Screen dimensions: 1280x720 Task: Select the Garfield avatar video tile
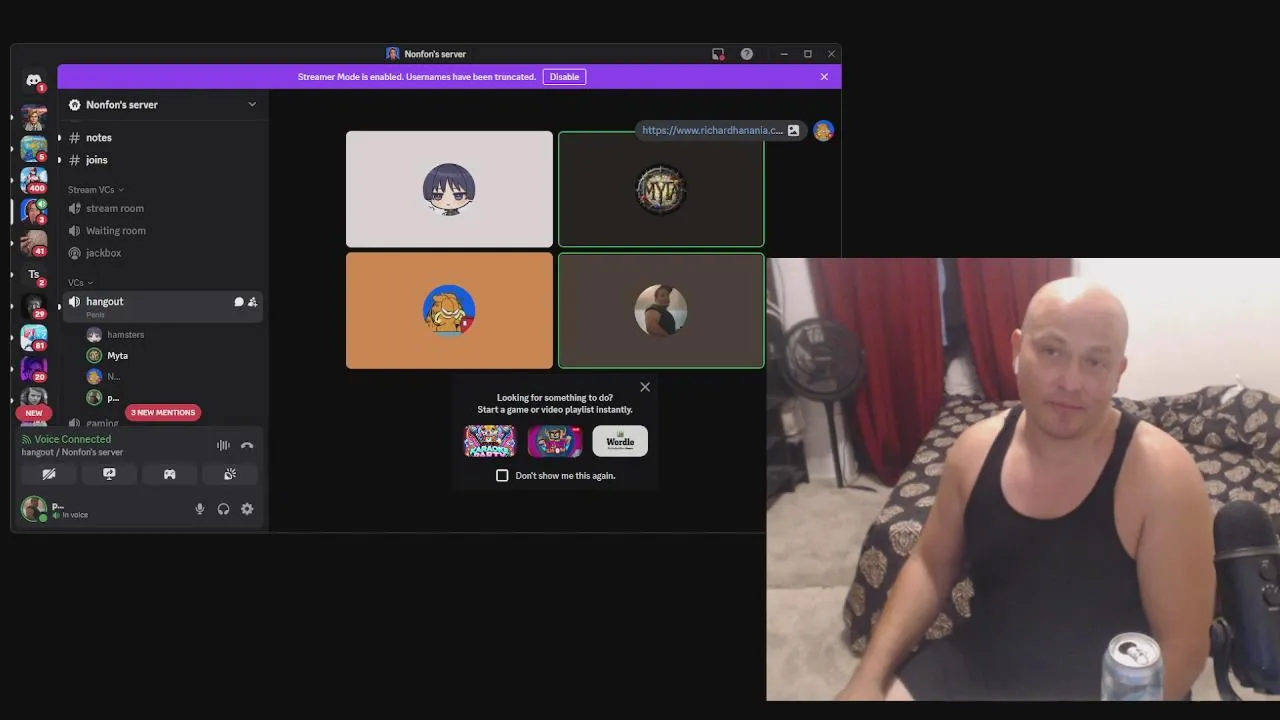pyautogui.click(x=449, y=310)
